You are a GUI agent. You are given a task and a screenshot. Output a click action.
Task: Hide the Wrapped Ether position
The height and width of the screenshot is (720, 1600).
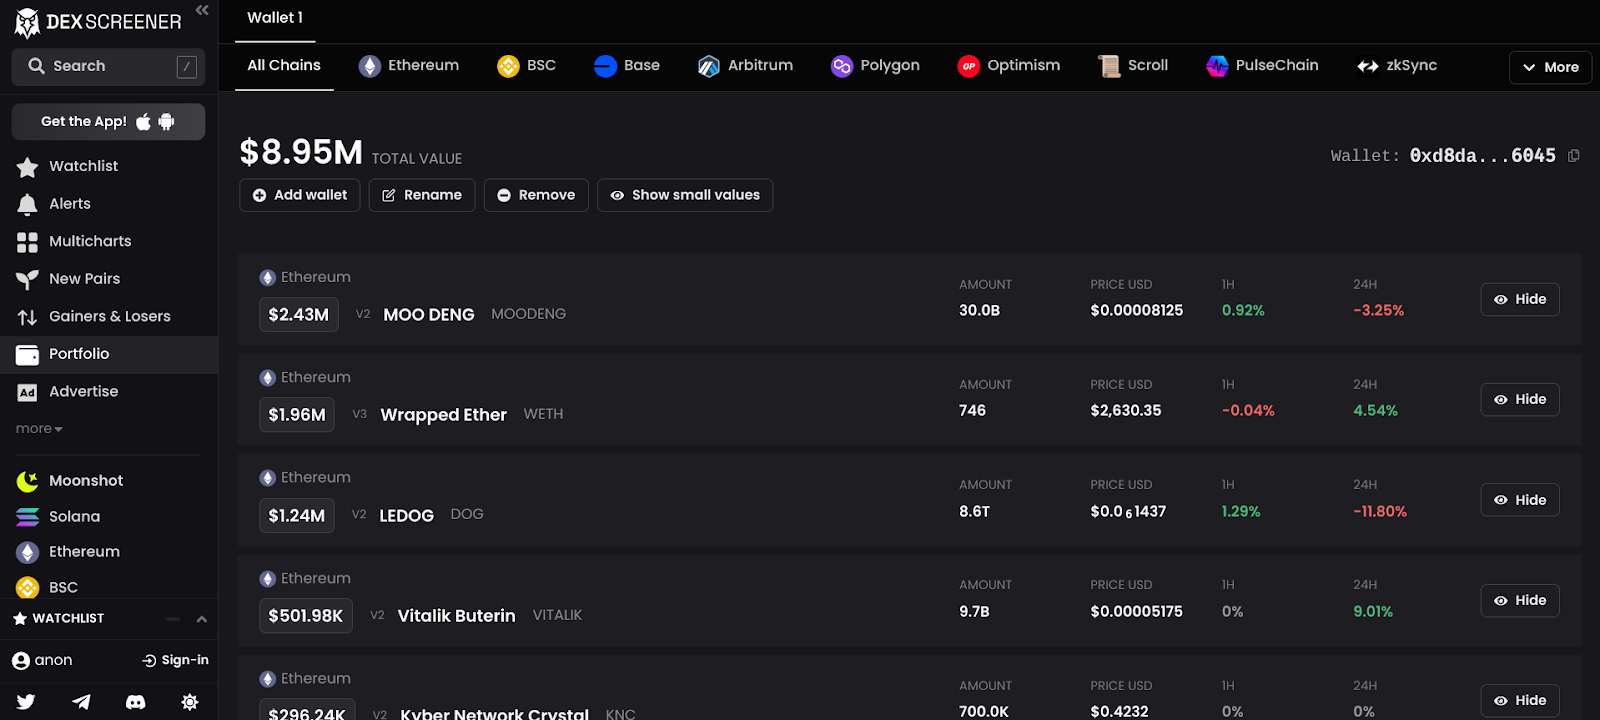coord(1520,399)
